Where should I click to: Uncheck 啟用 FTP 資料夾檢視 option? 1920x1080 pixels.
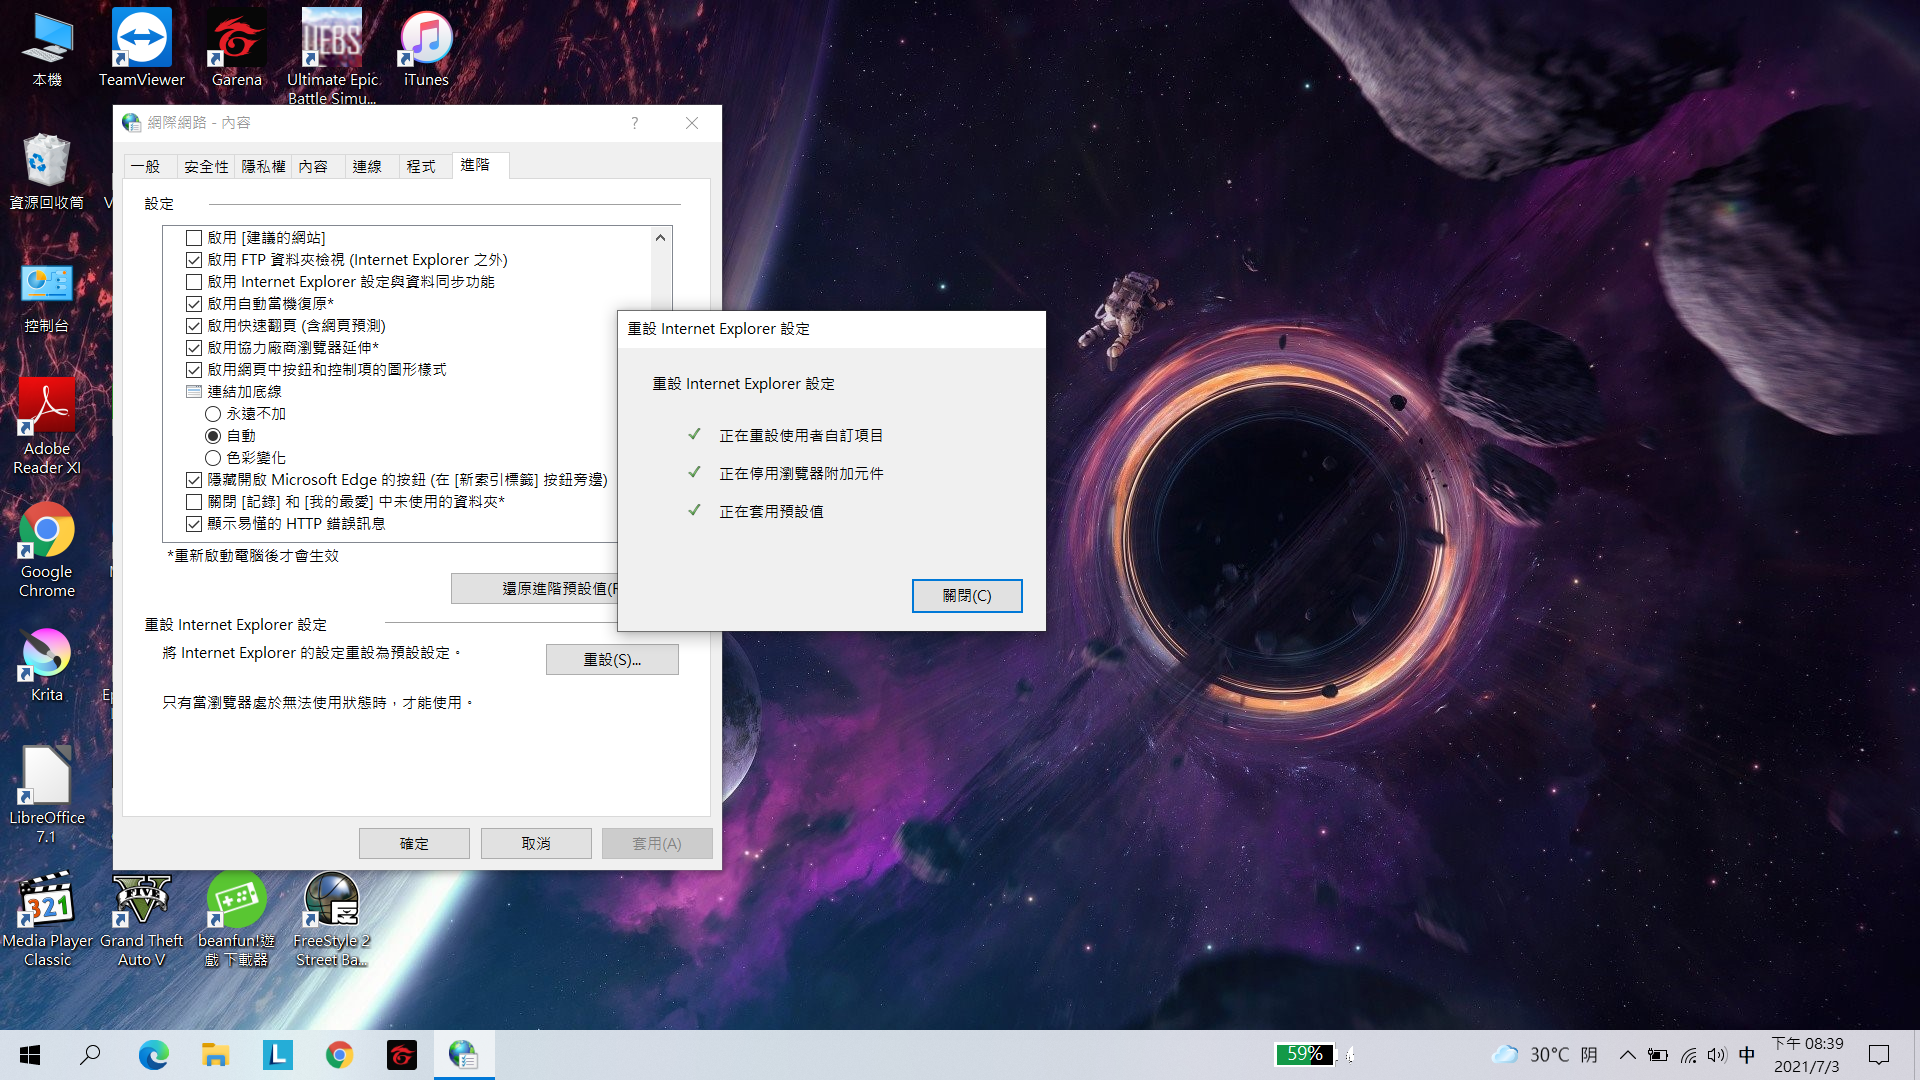point(194,260)
